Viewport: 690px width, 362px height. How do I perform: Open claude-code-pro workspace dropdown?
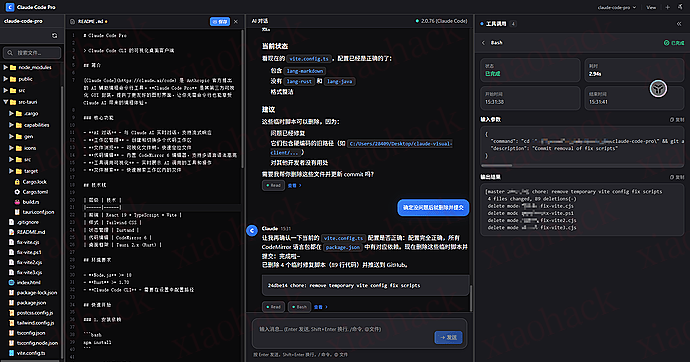pos(617,7)
